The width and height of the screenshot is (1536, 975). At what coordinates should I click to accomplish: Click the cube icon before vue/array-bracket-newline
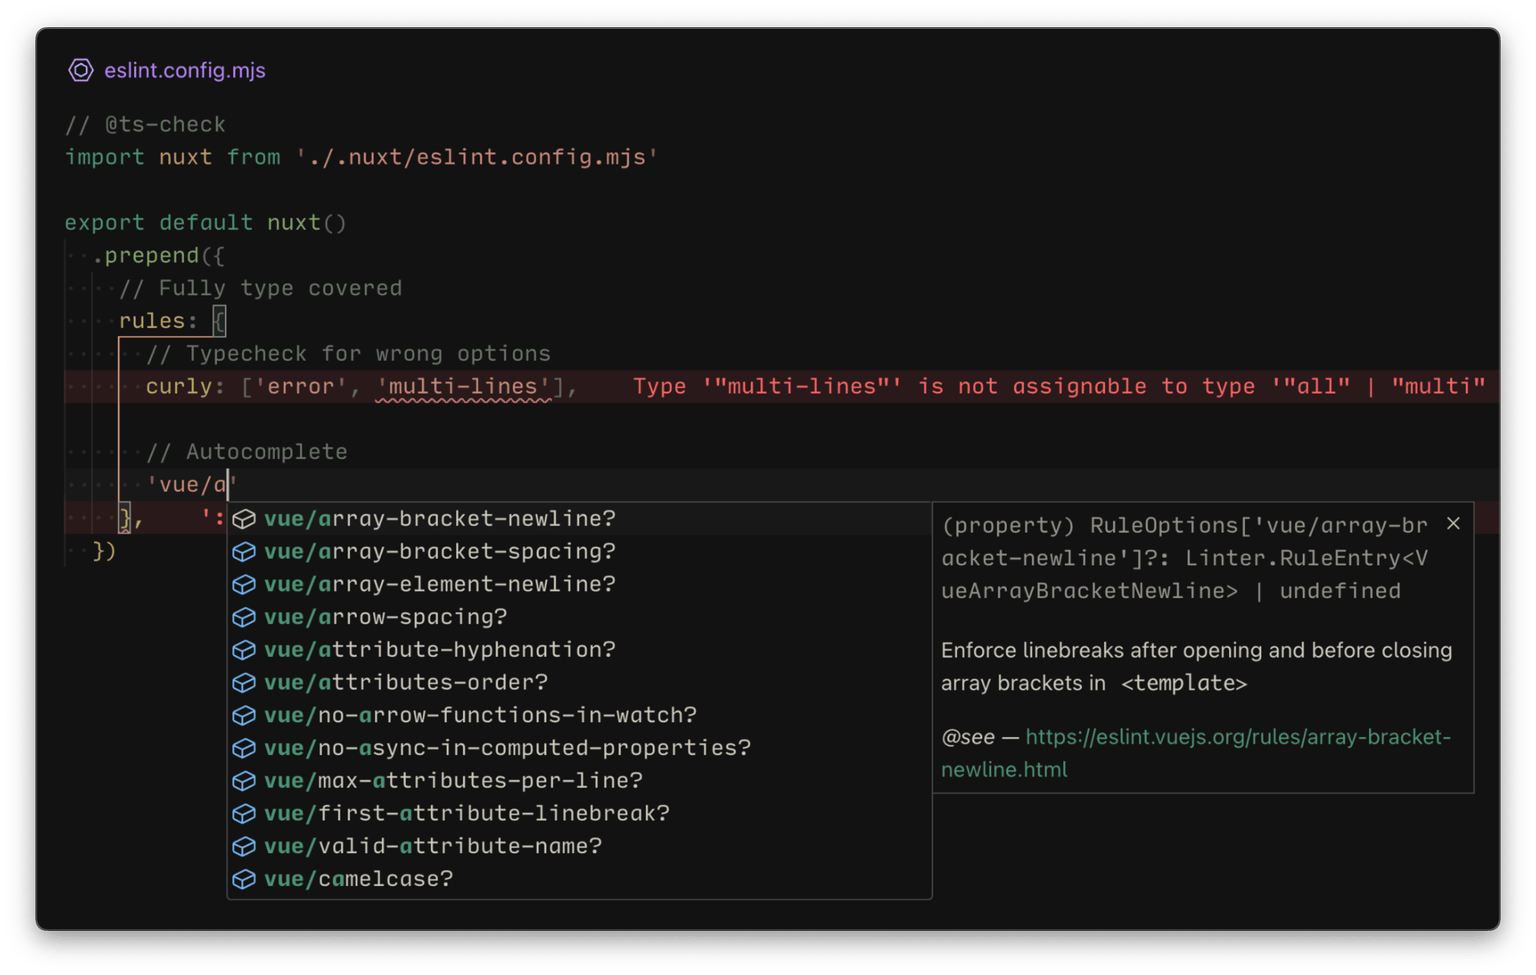coord(245,518)
